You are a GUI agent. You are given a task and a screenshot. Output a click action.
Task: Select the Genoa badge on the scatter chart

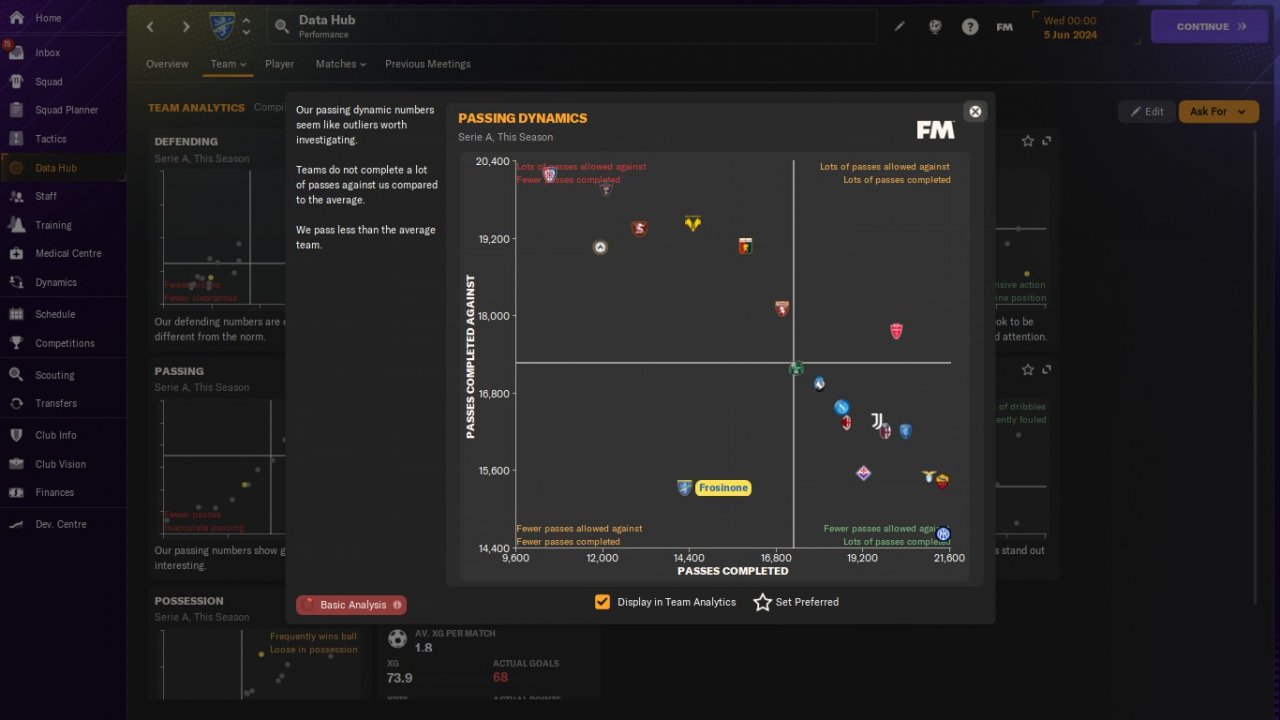pos(744,246)
